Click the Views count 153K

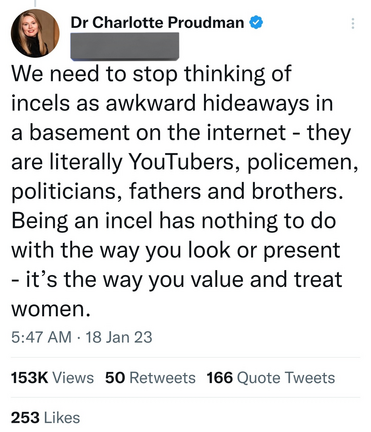30,378
